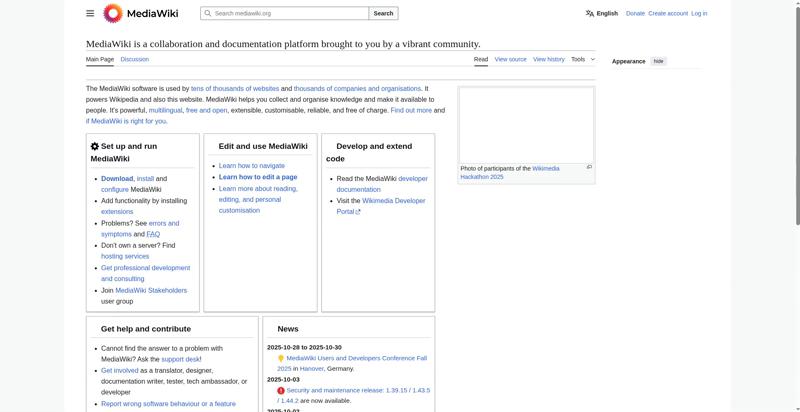Click the magnifying glass search icon
800x412 pixels.
pyautogui.click(x=207, y=13)
